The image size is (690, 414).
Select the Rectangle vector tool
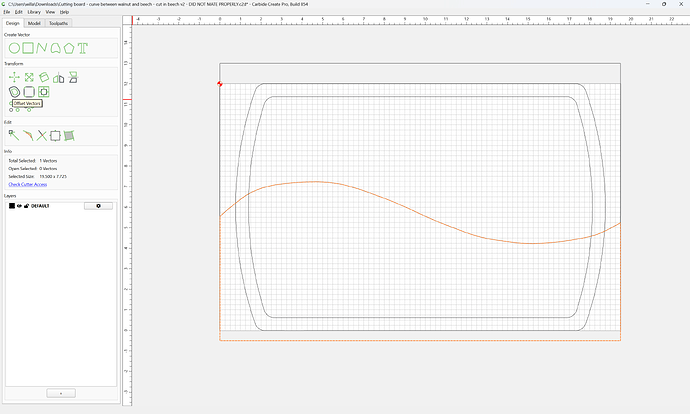click(28, 48)
